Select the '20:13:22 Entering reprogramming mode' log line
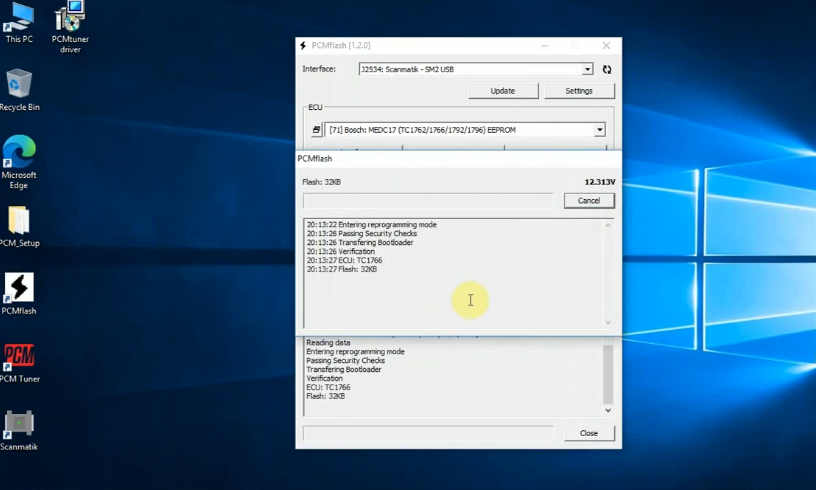Screen dimensions: 816x490 (x=372, y=225)
